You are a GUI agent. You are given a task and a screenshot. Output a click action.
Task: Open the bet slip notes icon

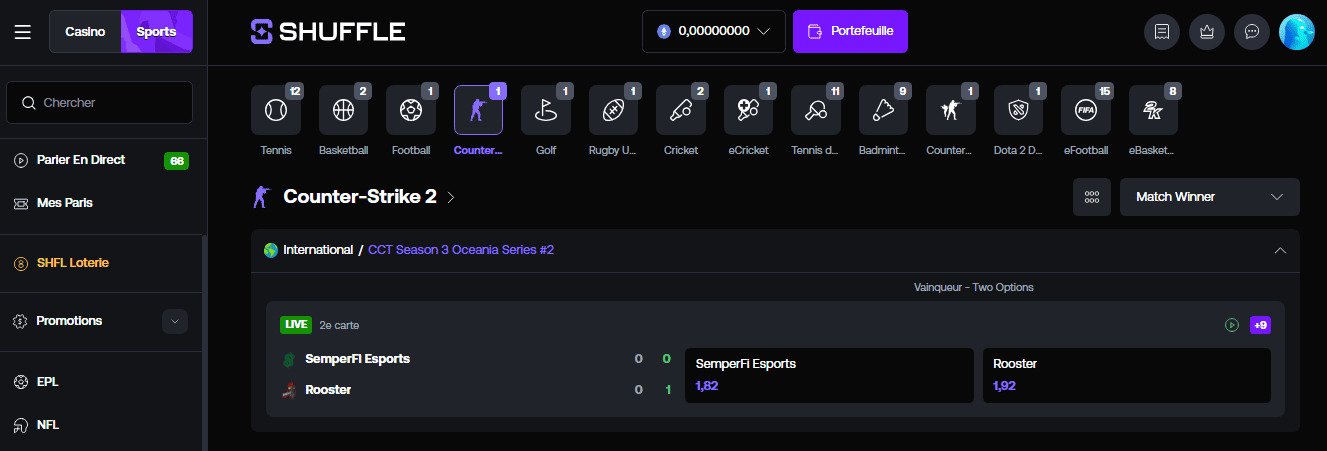click(1161, 32)
